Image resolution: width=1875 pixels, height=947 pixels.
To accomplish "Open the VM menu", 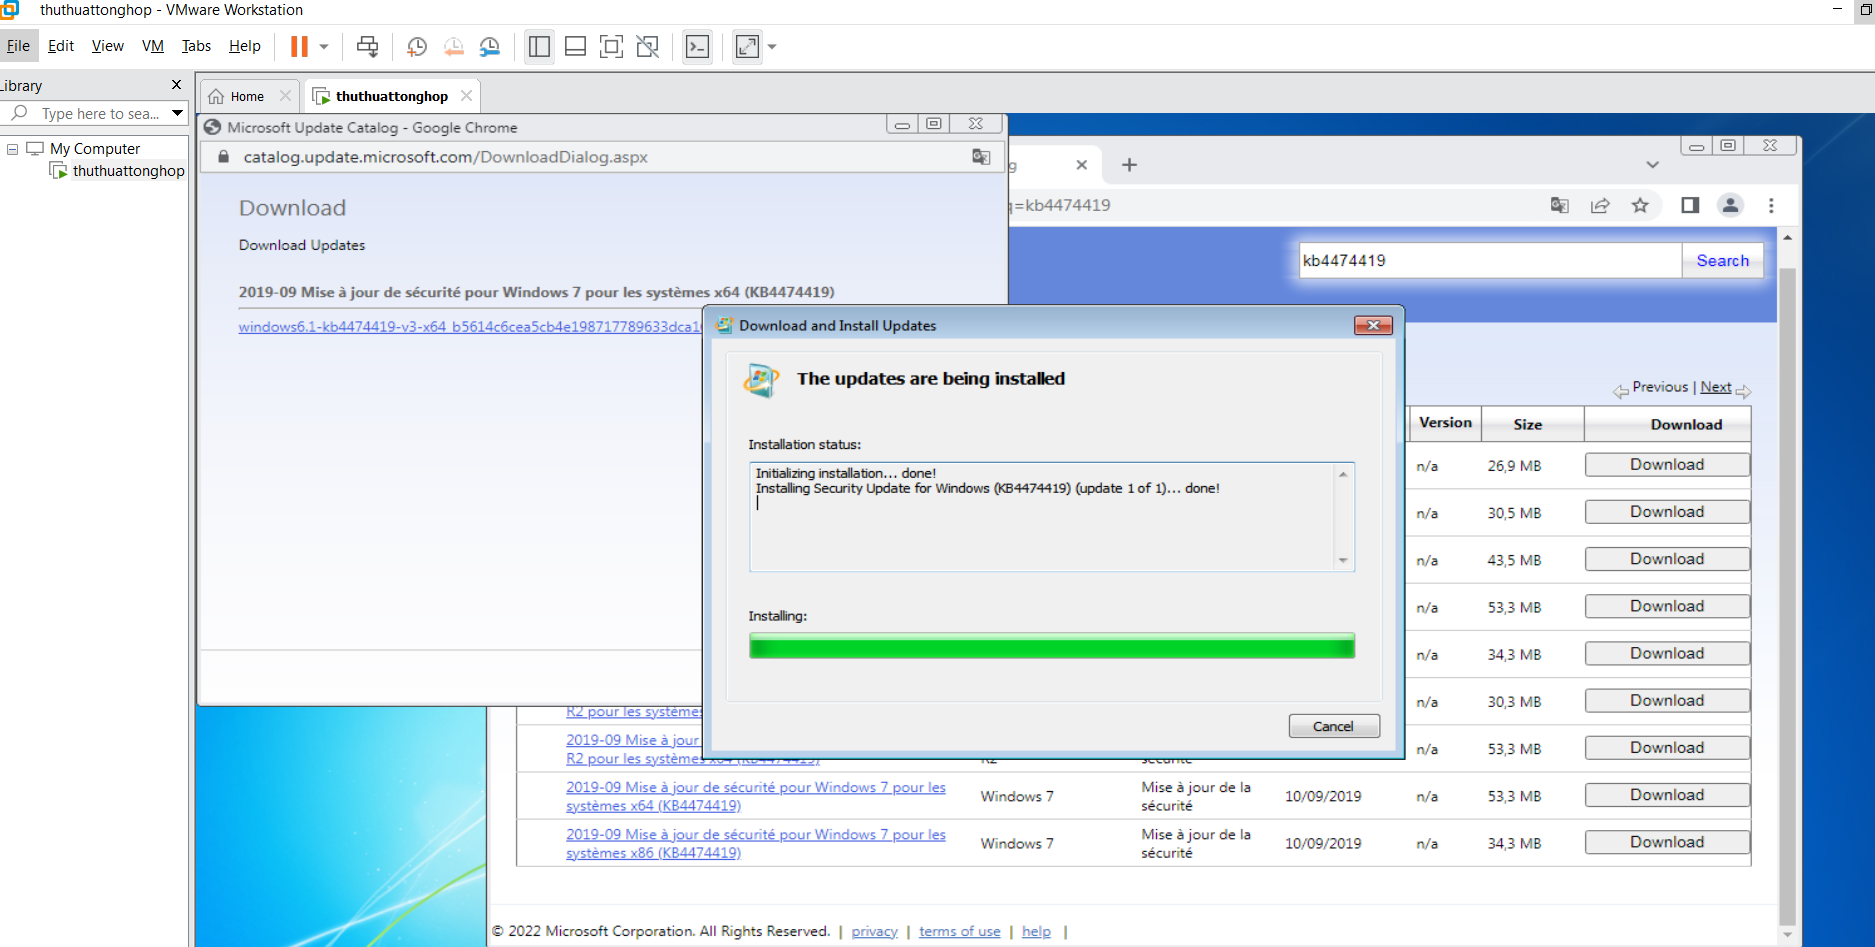I will click(152, 46).
